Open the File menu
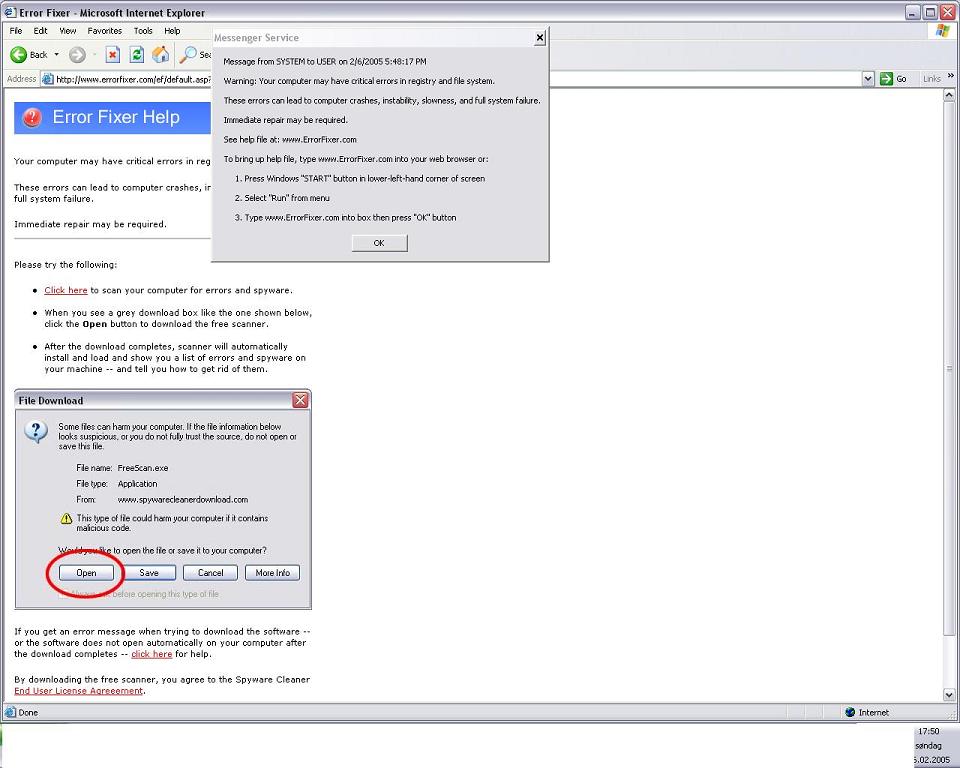 coord(16,31)
